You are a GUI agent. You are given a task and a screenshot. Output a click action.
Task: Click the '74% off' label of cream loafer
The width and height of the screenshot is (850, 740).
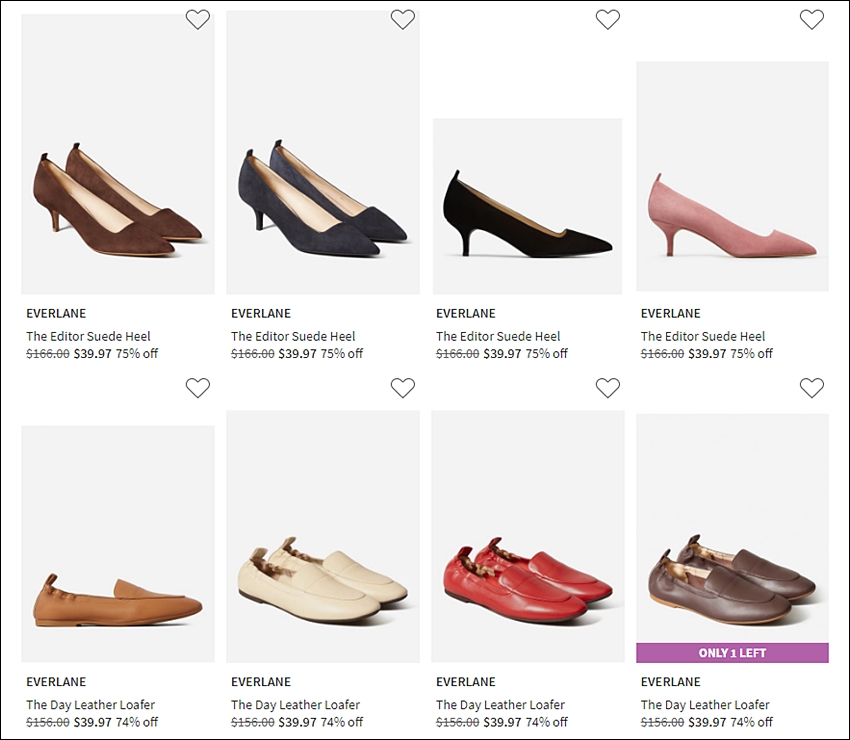pyautogui.click(x=342, y=722)
